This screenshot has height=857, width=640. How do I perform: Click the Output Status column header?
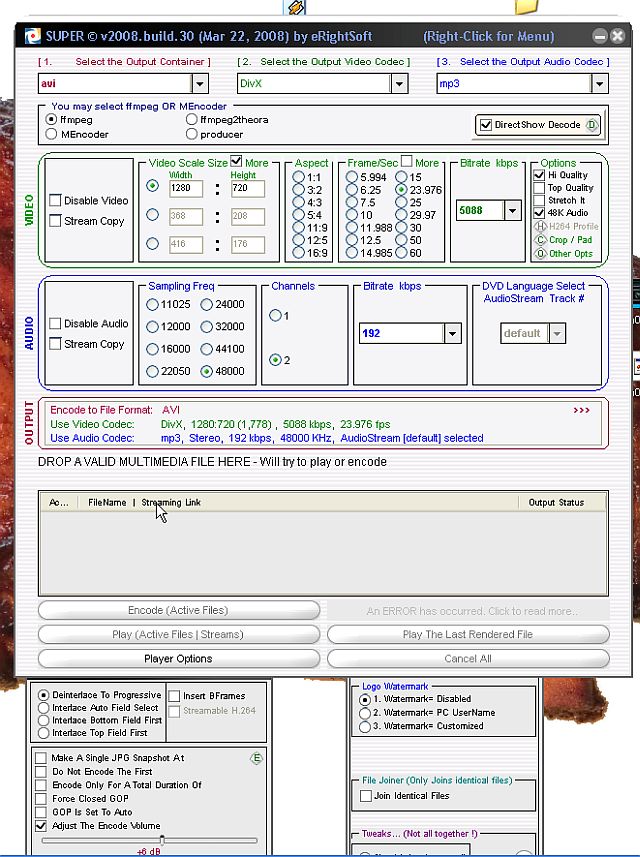(x=556, y=502)
